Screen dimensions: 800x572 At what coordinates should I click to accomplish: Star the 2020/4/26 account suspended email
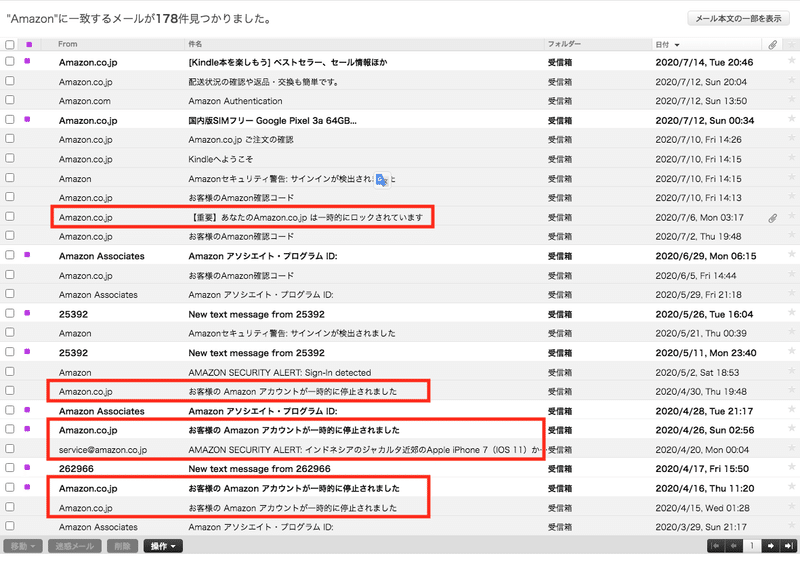791,429
